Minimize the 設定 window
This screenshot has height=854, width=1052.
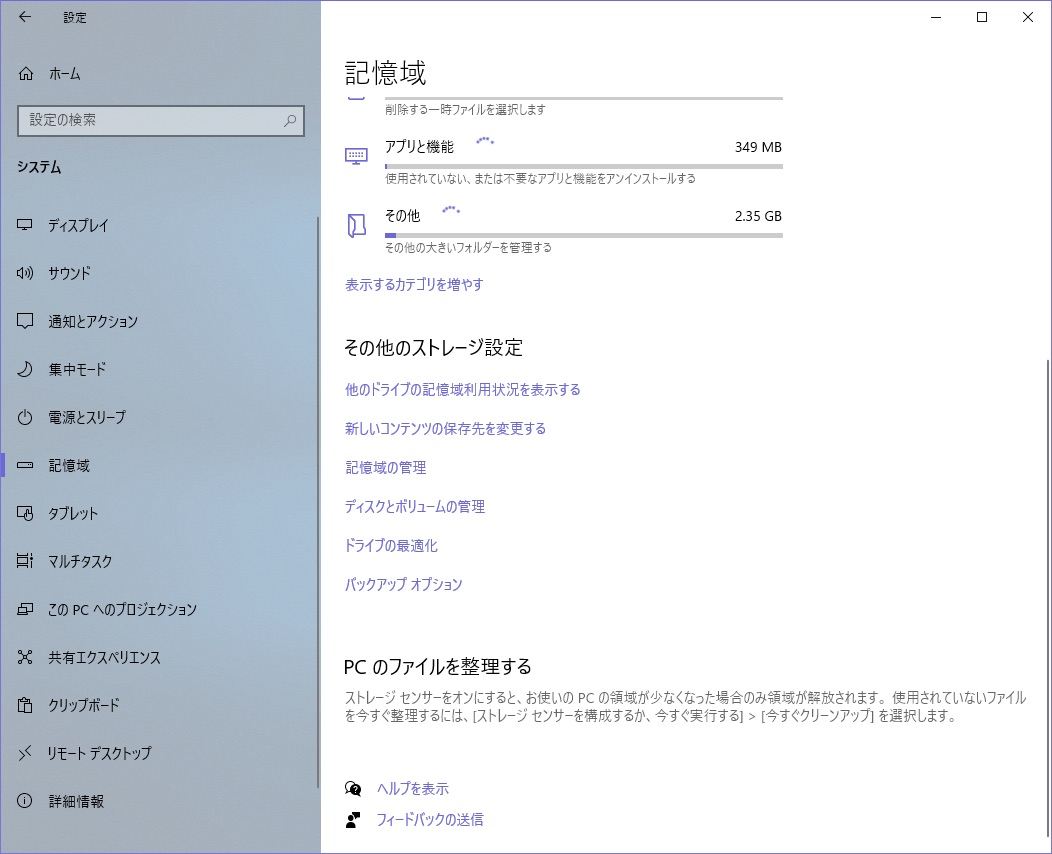[936, 17]
